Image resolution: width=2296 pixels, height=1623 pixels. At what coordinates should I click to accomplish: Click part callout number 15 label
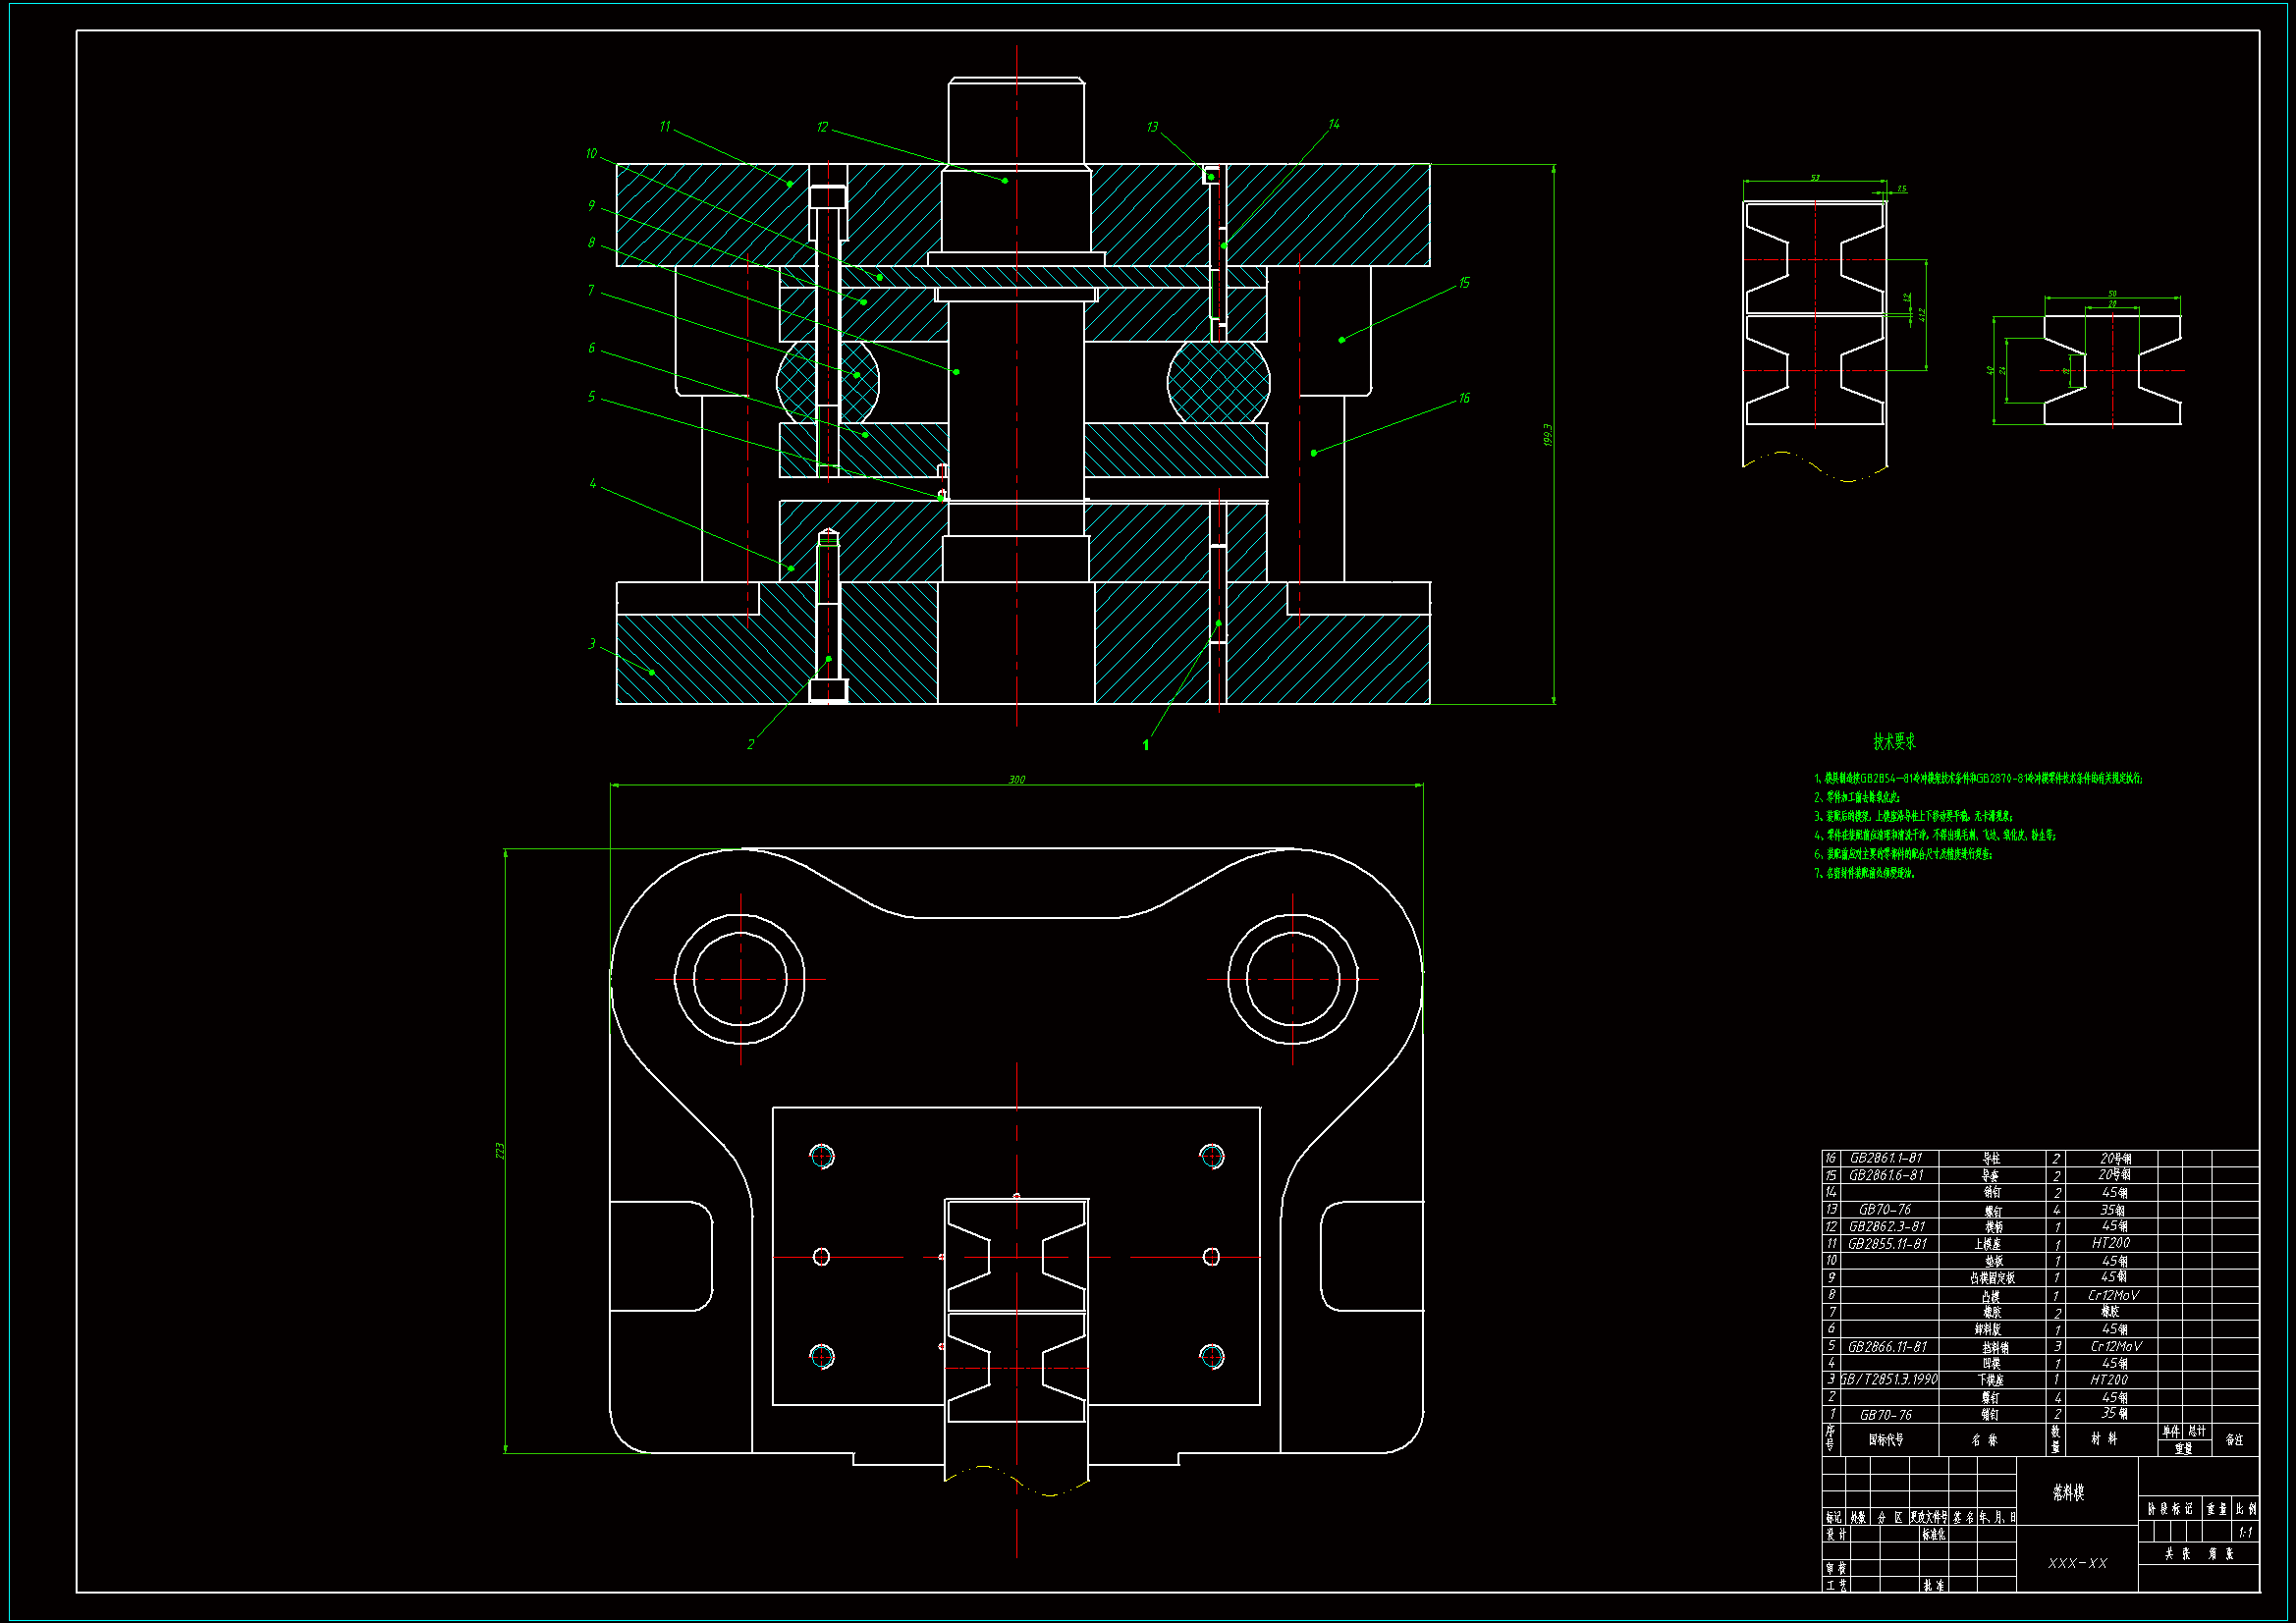1464,283
